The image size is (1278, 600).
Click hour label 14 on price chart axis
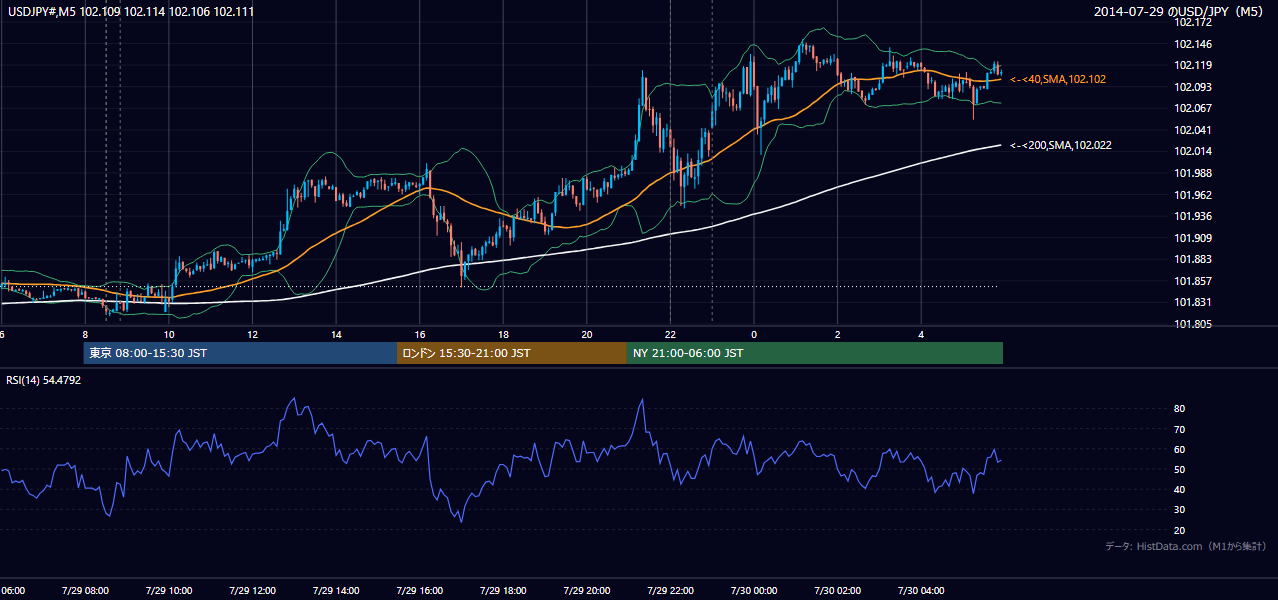tap(336, 334)
